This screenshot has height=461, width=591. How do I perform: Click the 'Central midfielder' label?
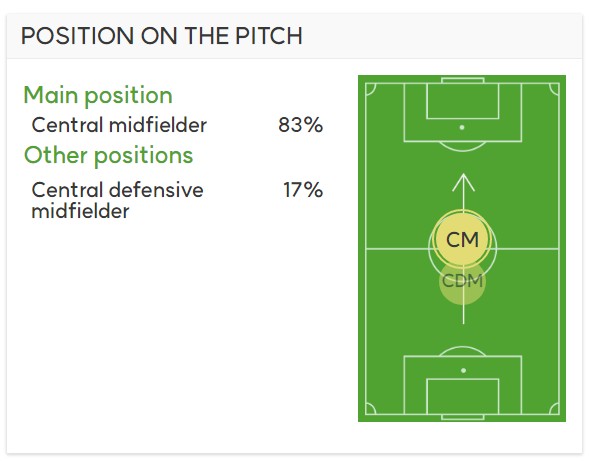(119, 125)
